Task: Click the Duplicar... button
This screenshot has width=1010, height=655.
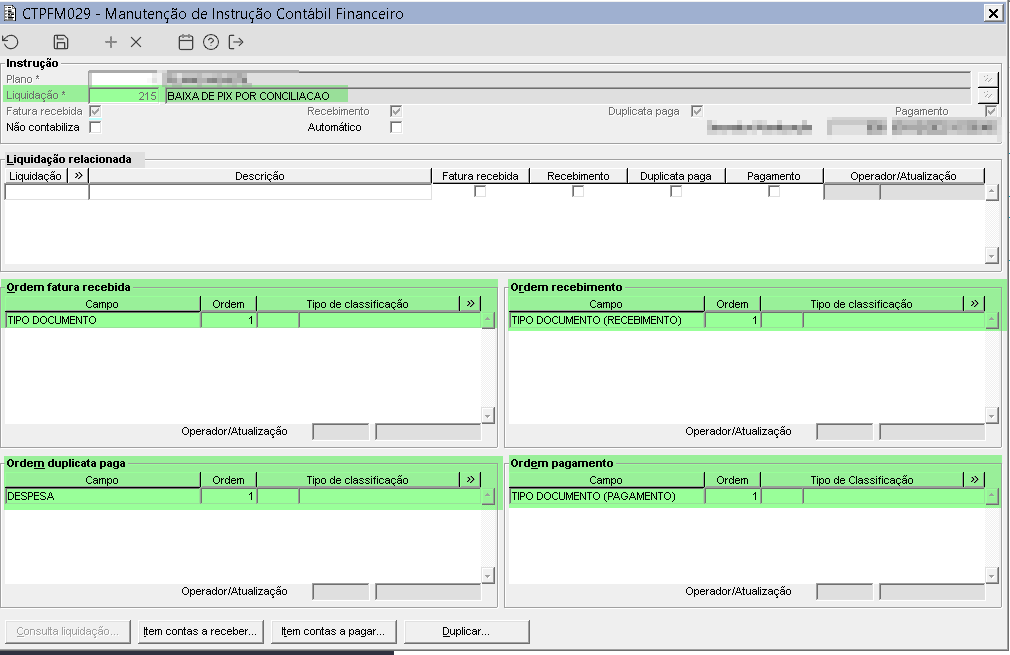Action: [466, 631]
